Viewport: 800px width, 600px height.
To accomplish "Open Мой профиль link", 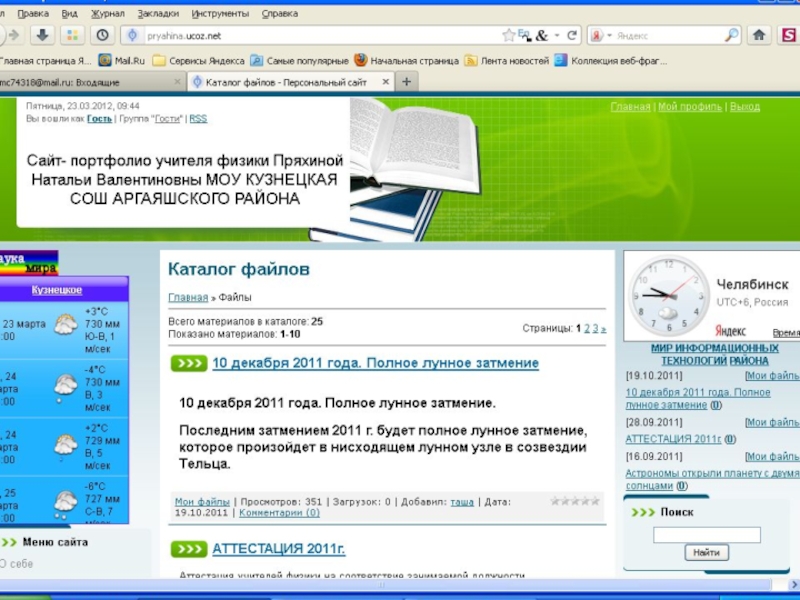I will (x=690, y=107).
